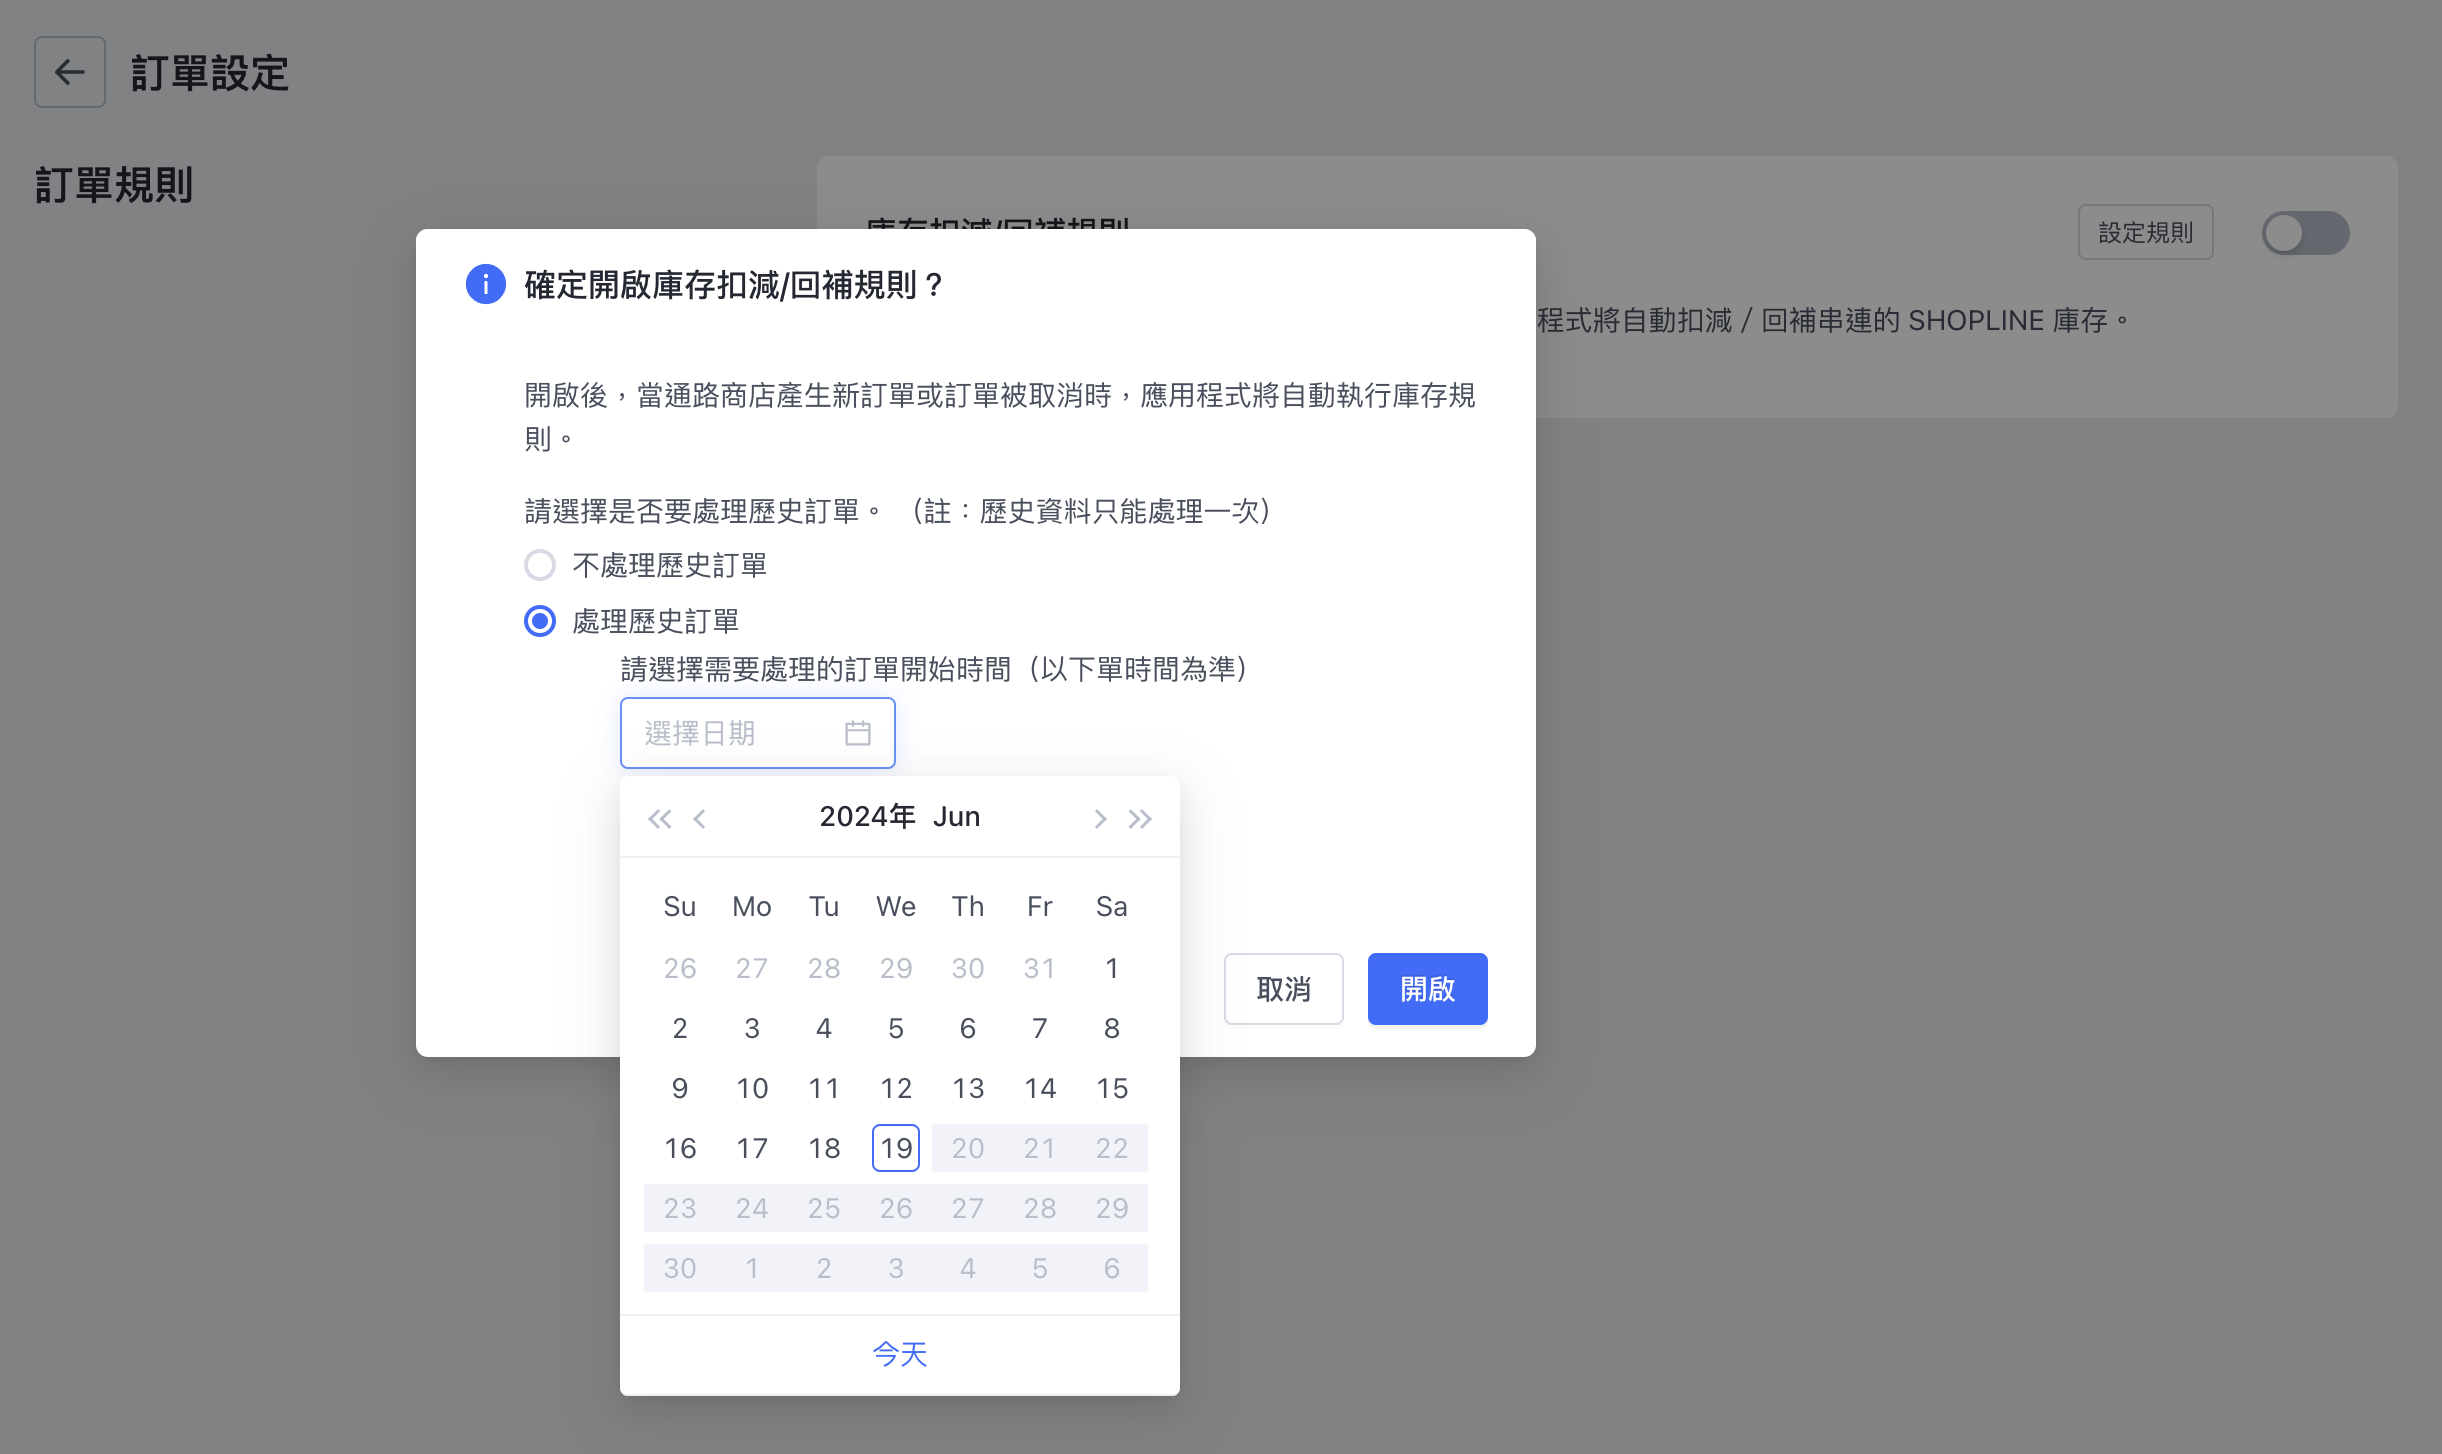Viewport: 2442px width, 1454px height.
Task: Pick June 11 in the calendar
Action: pyautogui.click(x=824, y=1088)
